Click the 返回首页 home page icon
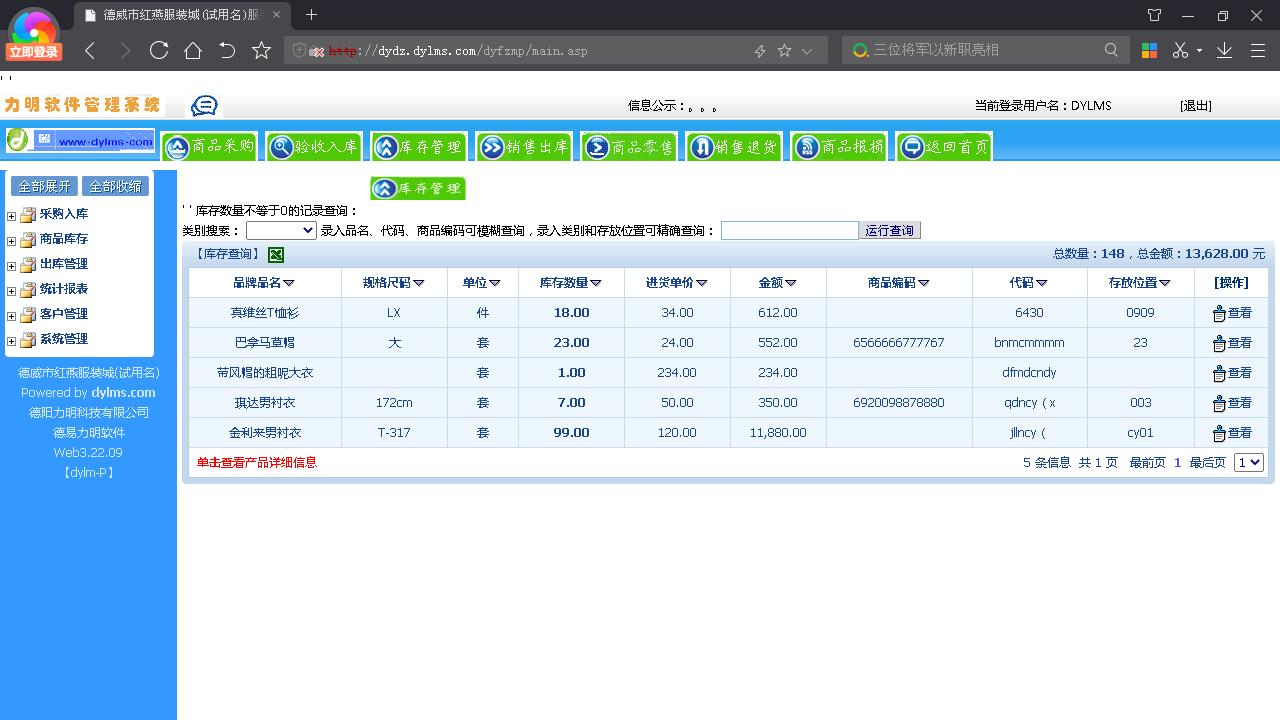The width and height of the screenshot is (1280, 720). 942,146
